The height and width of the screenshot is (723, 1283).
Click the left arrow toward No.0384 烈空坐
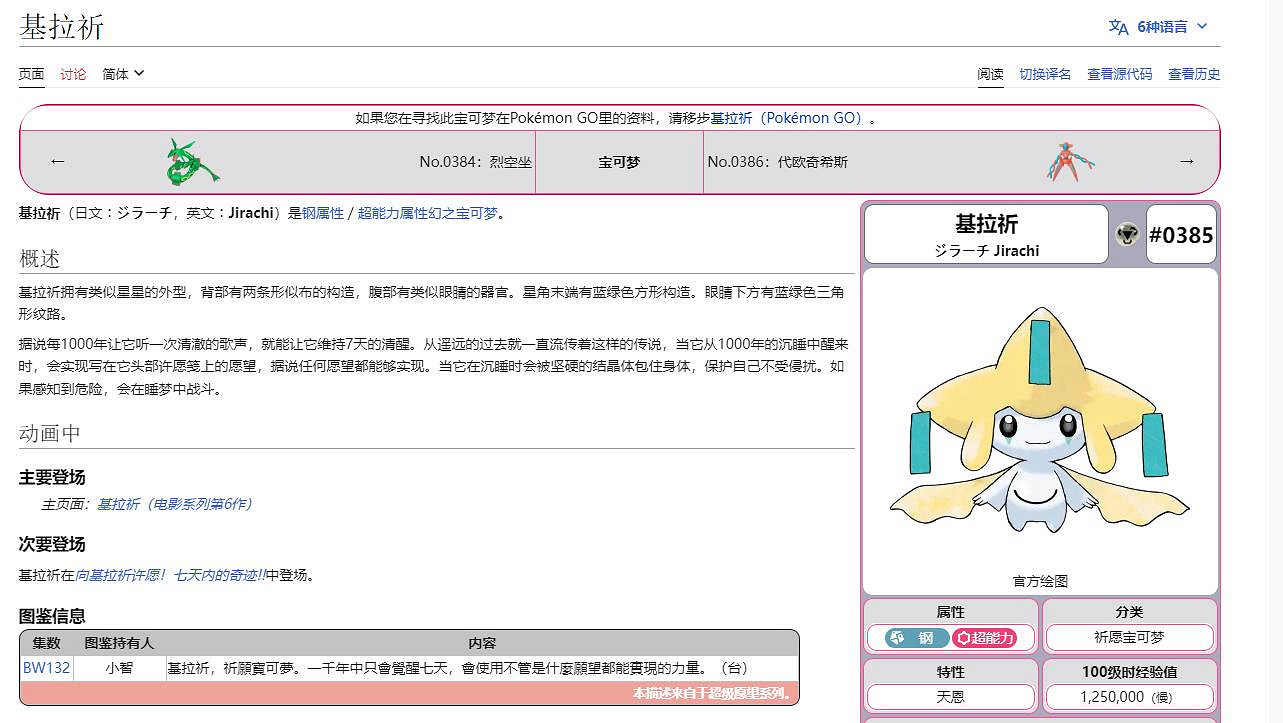pyautogui.click(x=57, y=160)
